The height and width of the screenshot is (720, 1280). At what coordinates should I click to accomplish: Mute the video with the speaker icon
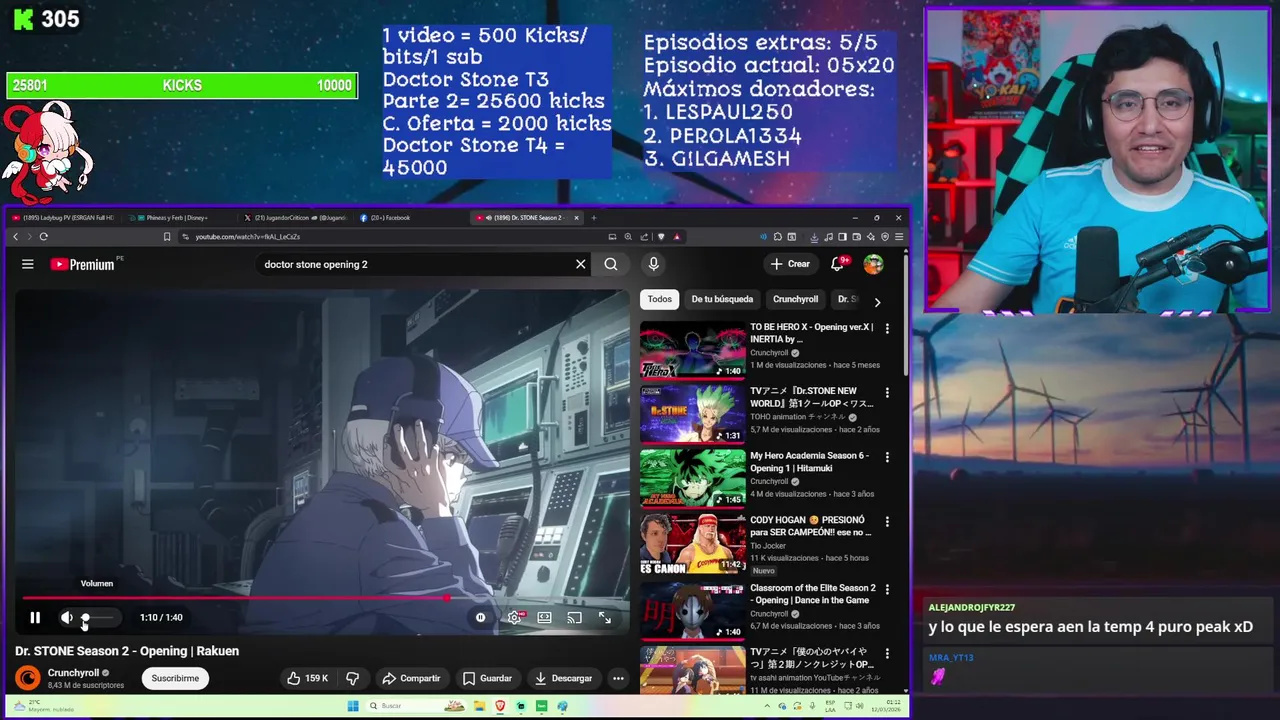pyautogui.click(x=67, y=618)
